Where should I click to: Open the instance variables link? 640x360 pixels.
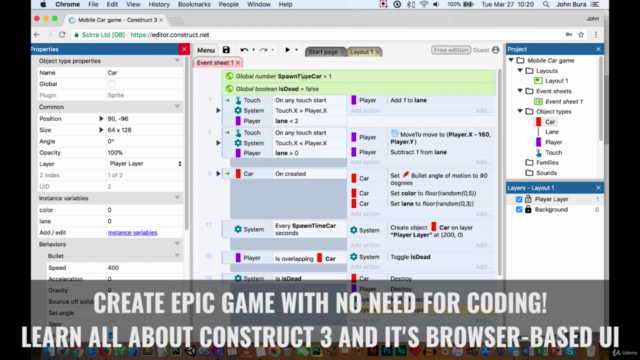(133, 233)
